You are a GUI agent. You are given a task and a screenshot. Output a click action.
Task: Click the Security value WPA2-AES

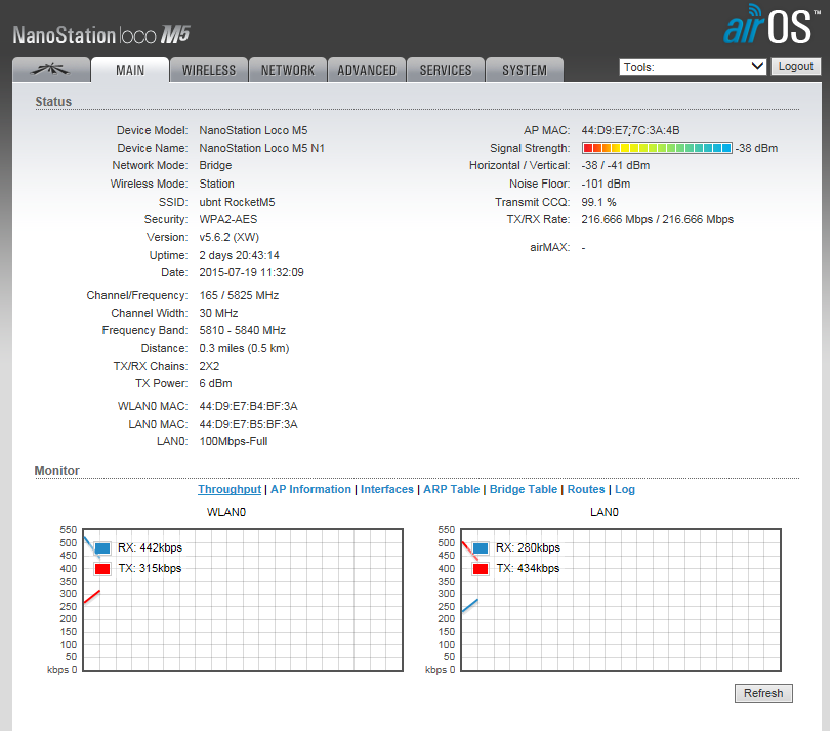click(x=228, y=219)
